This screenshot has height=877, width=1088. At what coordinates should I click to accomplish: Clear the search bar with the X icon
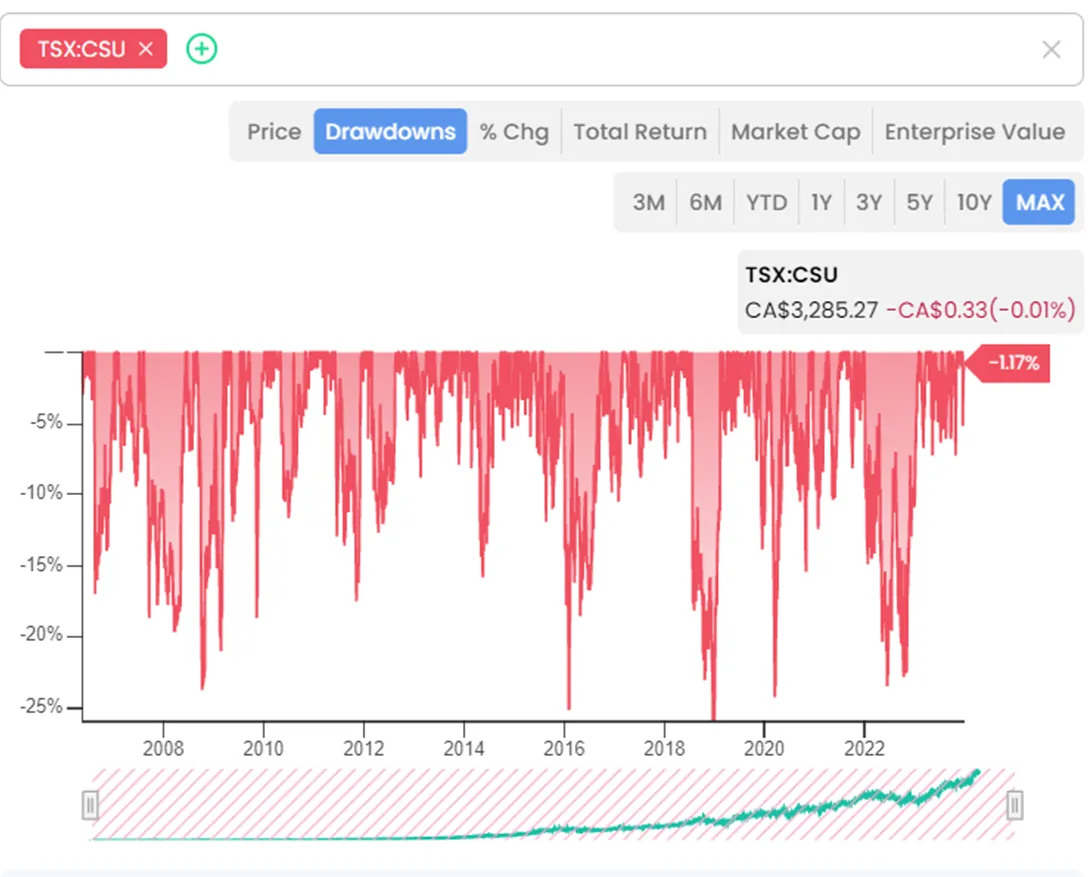pos(1051,49)
